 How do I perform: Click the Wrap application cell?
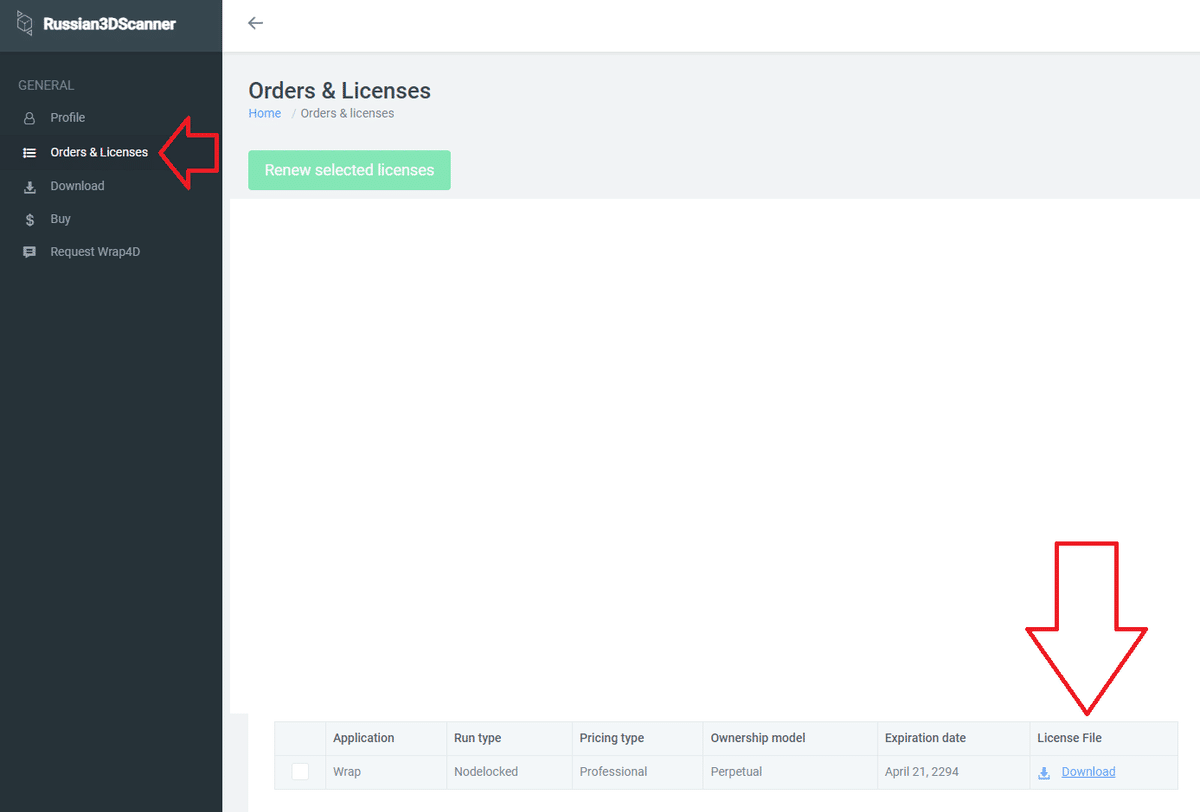(x=347, y=772)
